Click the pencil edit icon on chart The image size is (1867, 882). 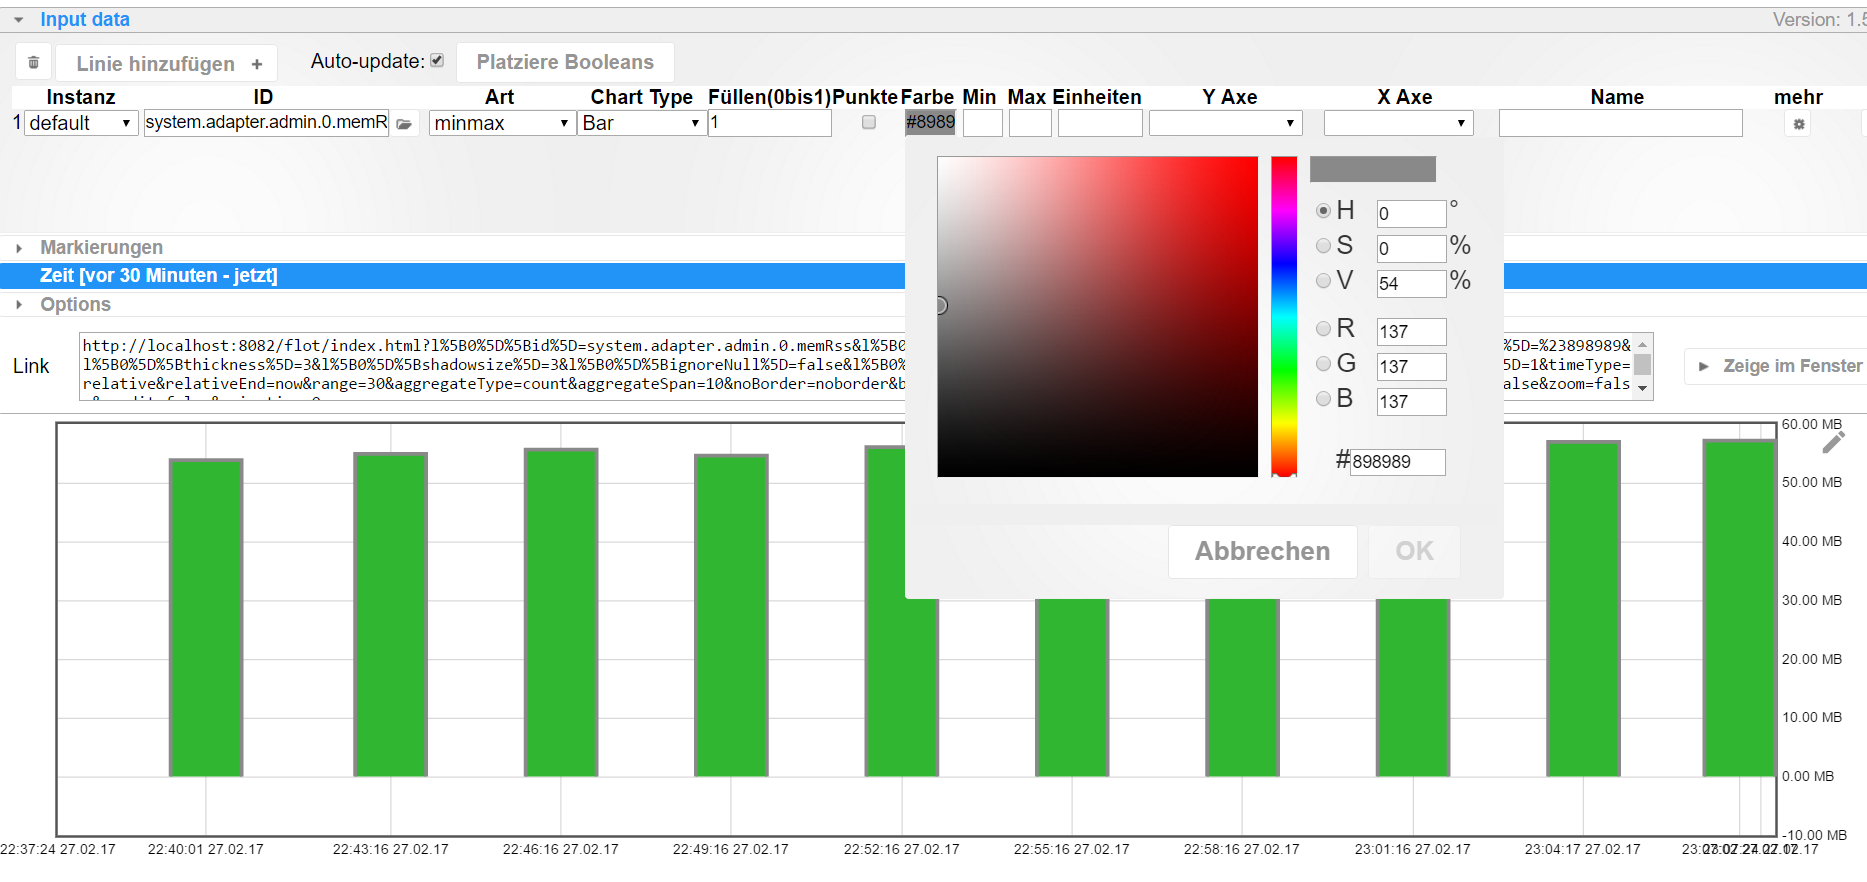click(1833, 442)
